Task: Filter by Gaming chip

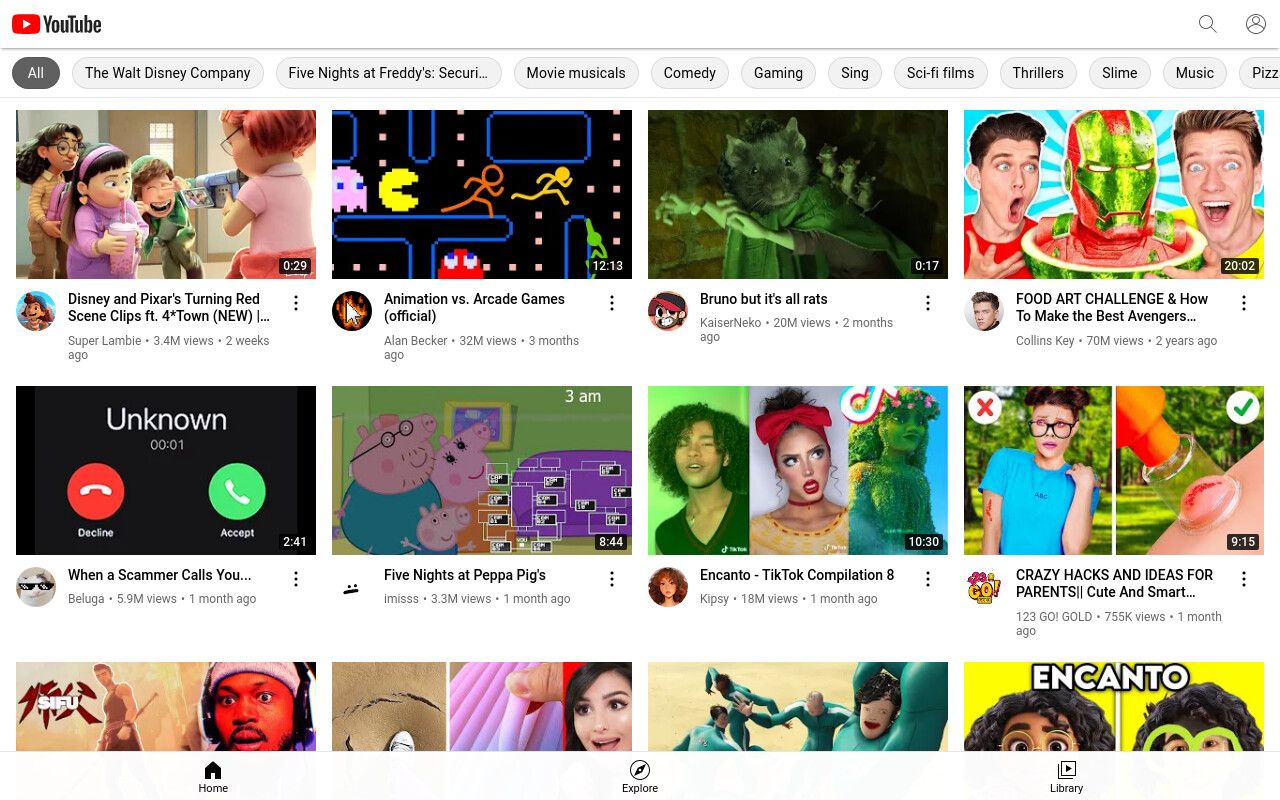Action: pyautogui.click(x=778, y=73)
